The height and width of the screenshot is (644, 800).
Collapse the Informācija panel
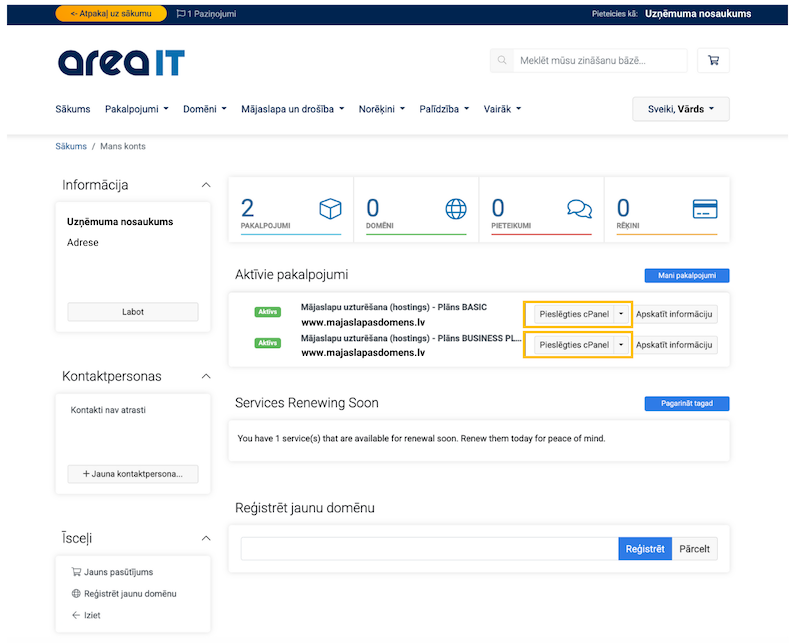(x=206, y=185)
